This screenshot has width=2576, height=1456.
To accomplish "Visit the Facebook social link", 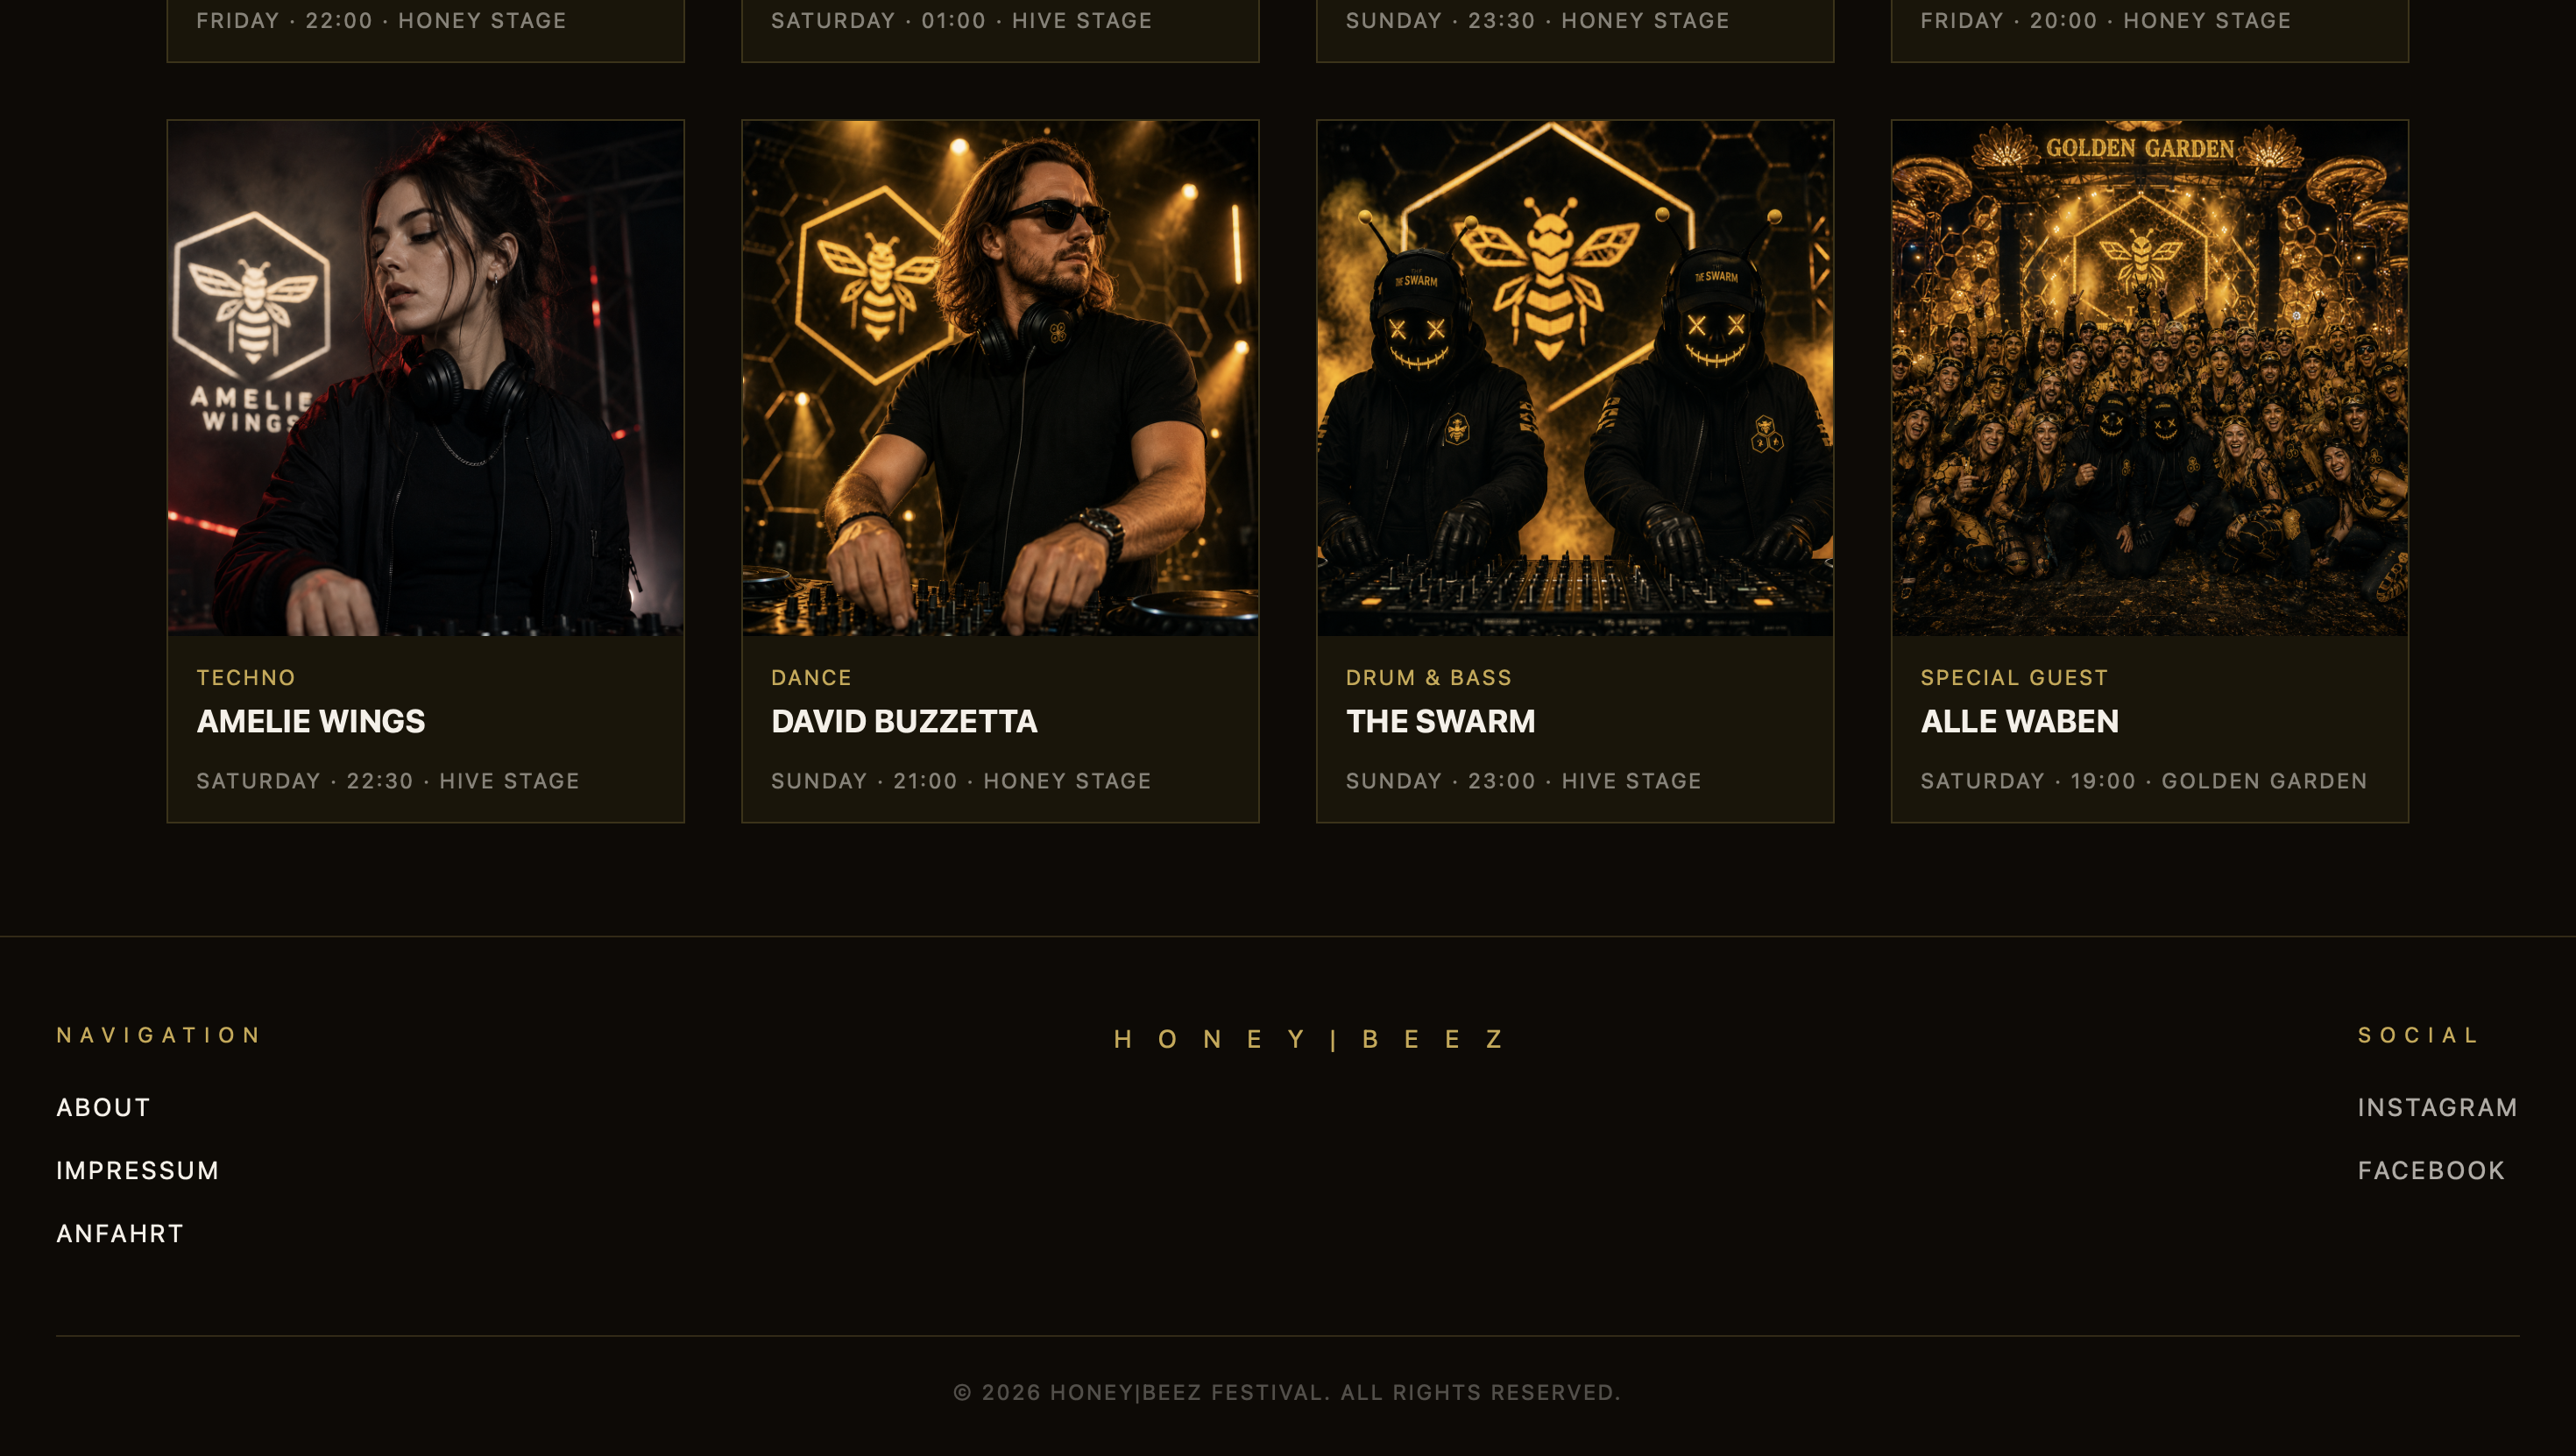I will click(2431, 1170).
